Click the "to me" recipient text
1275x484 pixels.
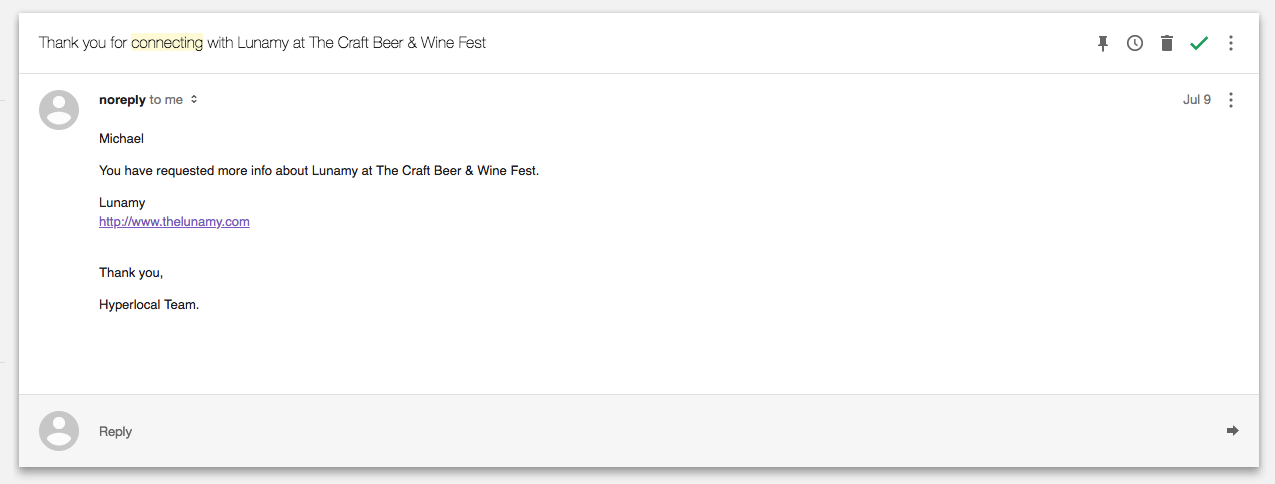(x=166, y=99)
